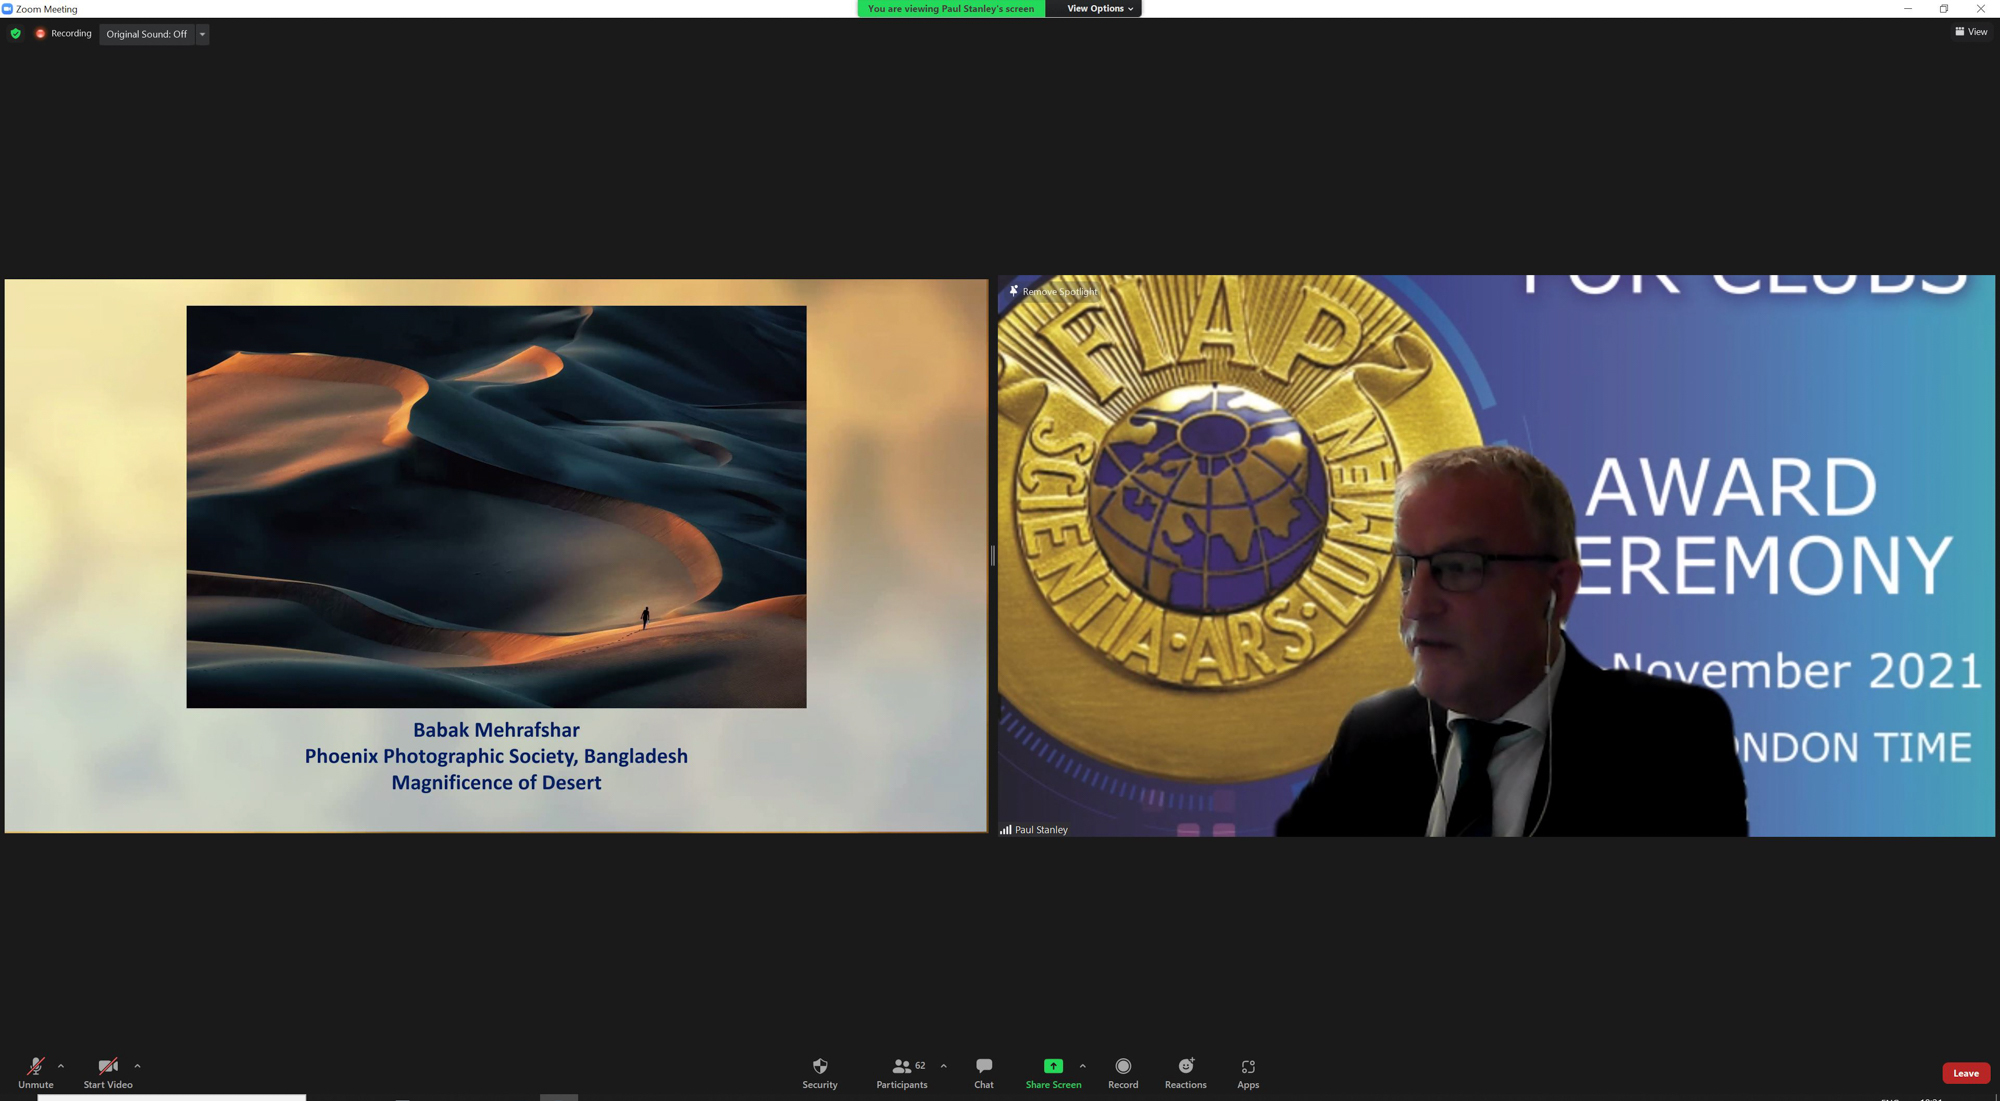This screenshot has width=2000, height=1101.
Task: Minimize the Zoom Meeting window
Action: pyautogui.click(x=1907, y=8)
